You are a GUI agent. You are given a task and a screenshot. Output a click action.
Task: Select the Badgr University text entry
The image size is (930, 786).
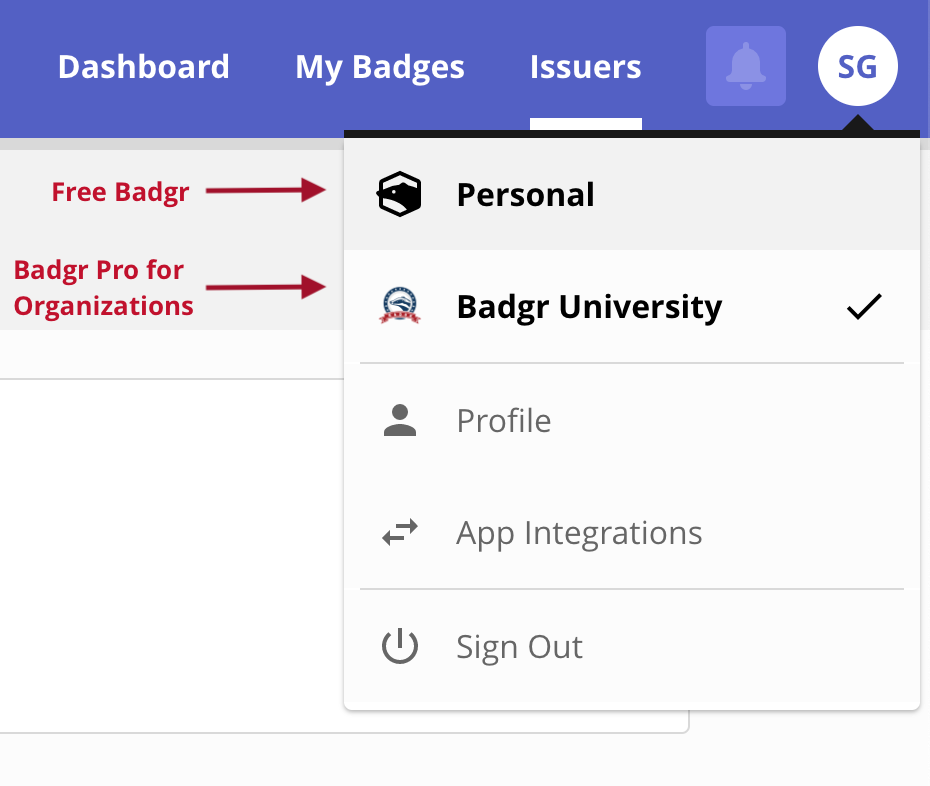[x=589, y=306]
